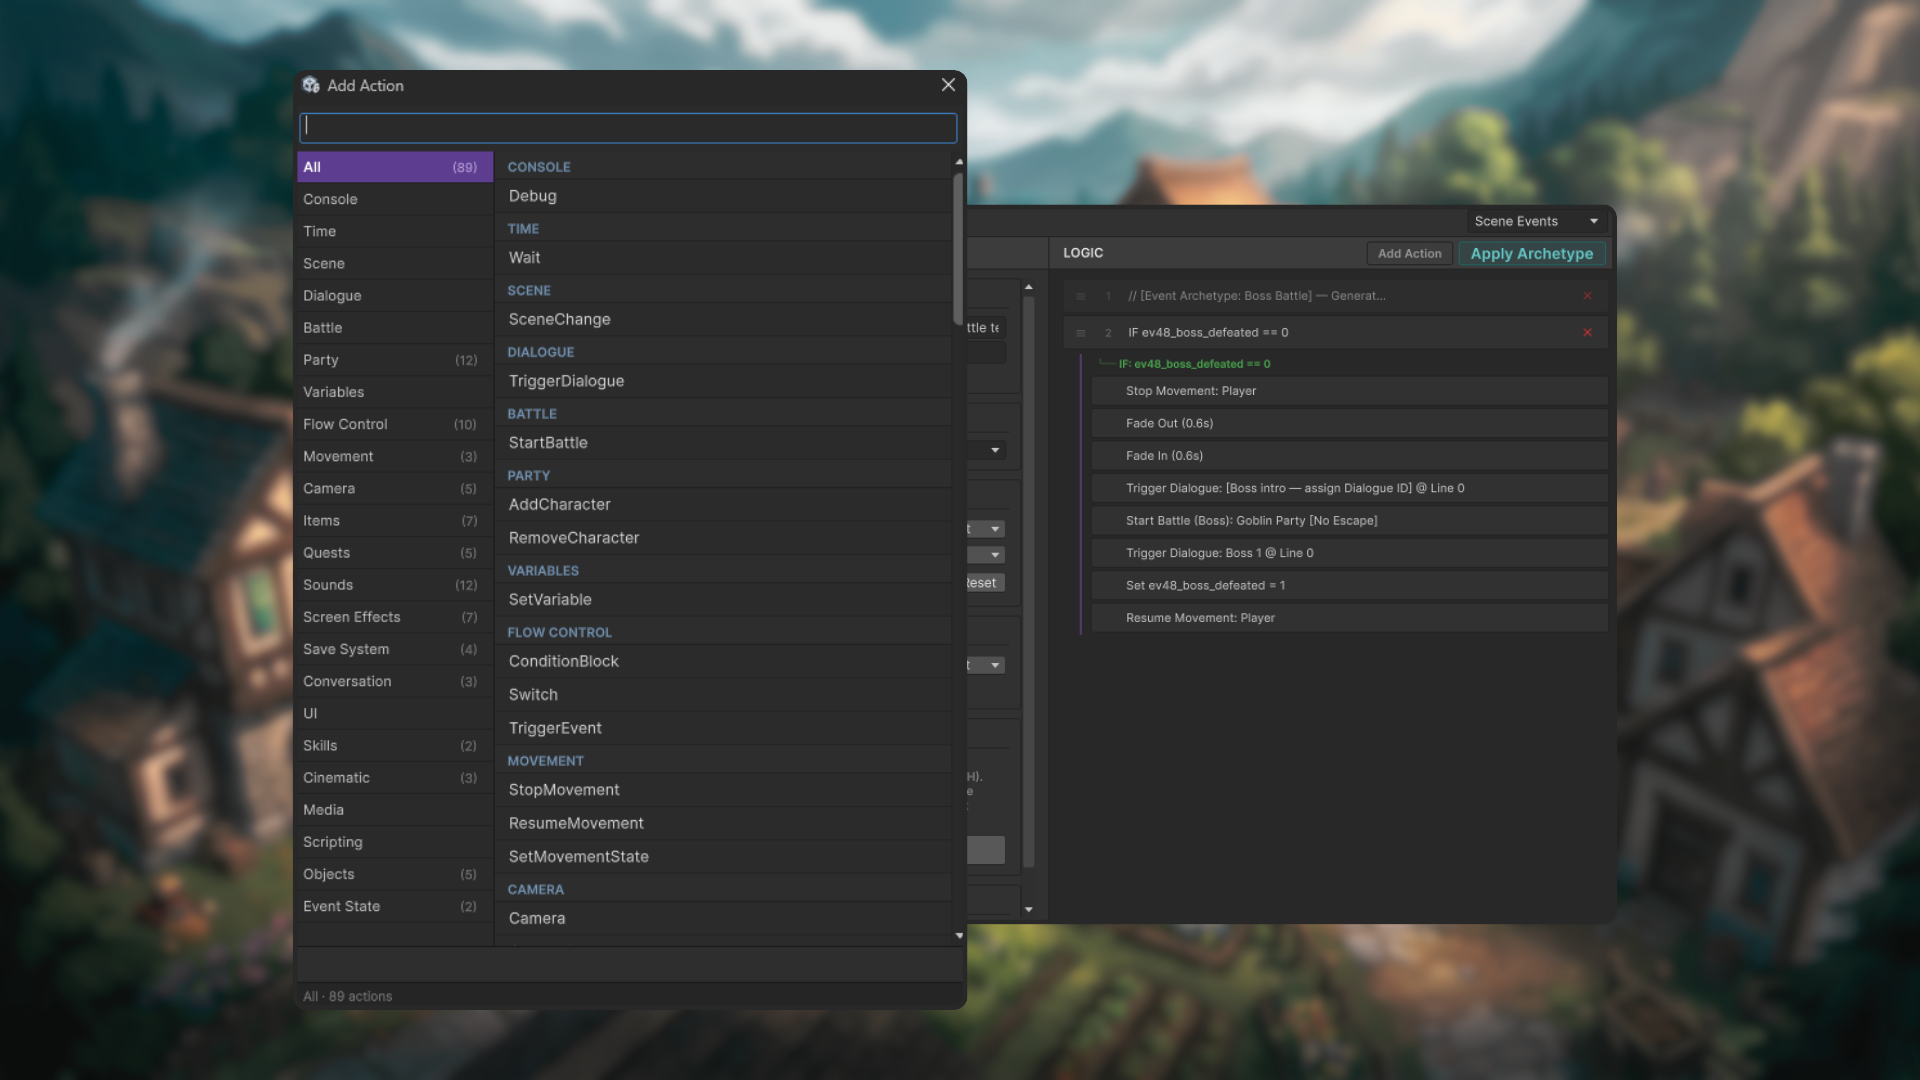The height and width of the screenshot is (1080, 1920).
Task: Click the properties panel scroll-down arrow
Action: (x=1028, y=910)
